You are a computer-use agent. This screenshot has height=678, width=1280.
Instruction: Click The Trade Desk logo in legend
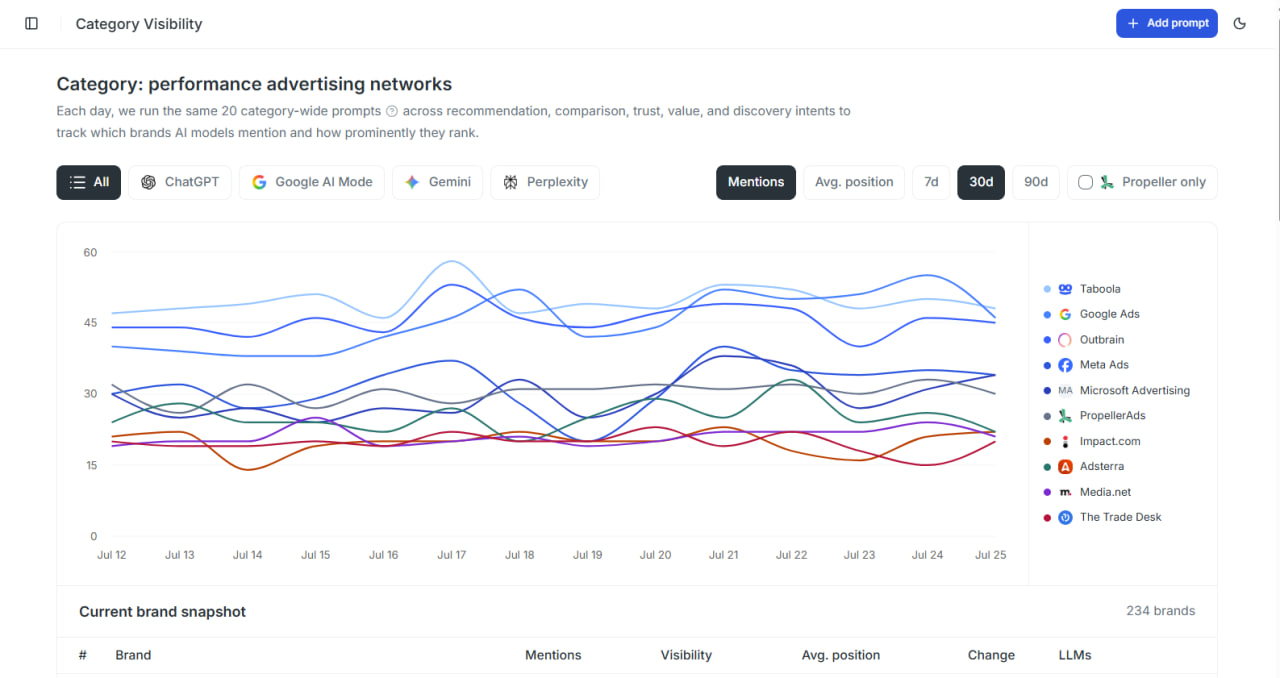tap(1065, 517)
